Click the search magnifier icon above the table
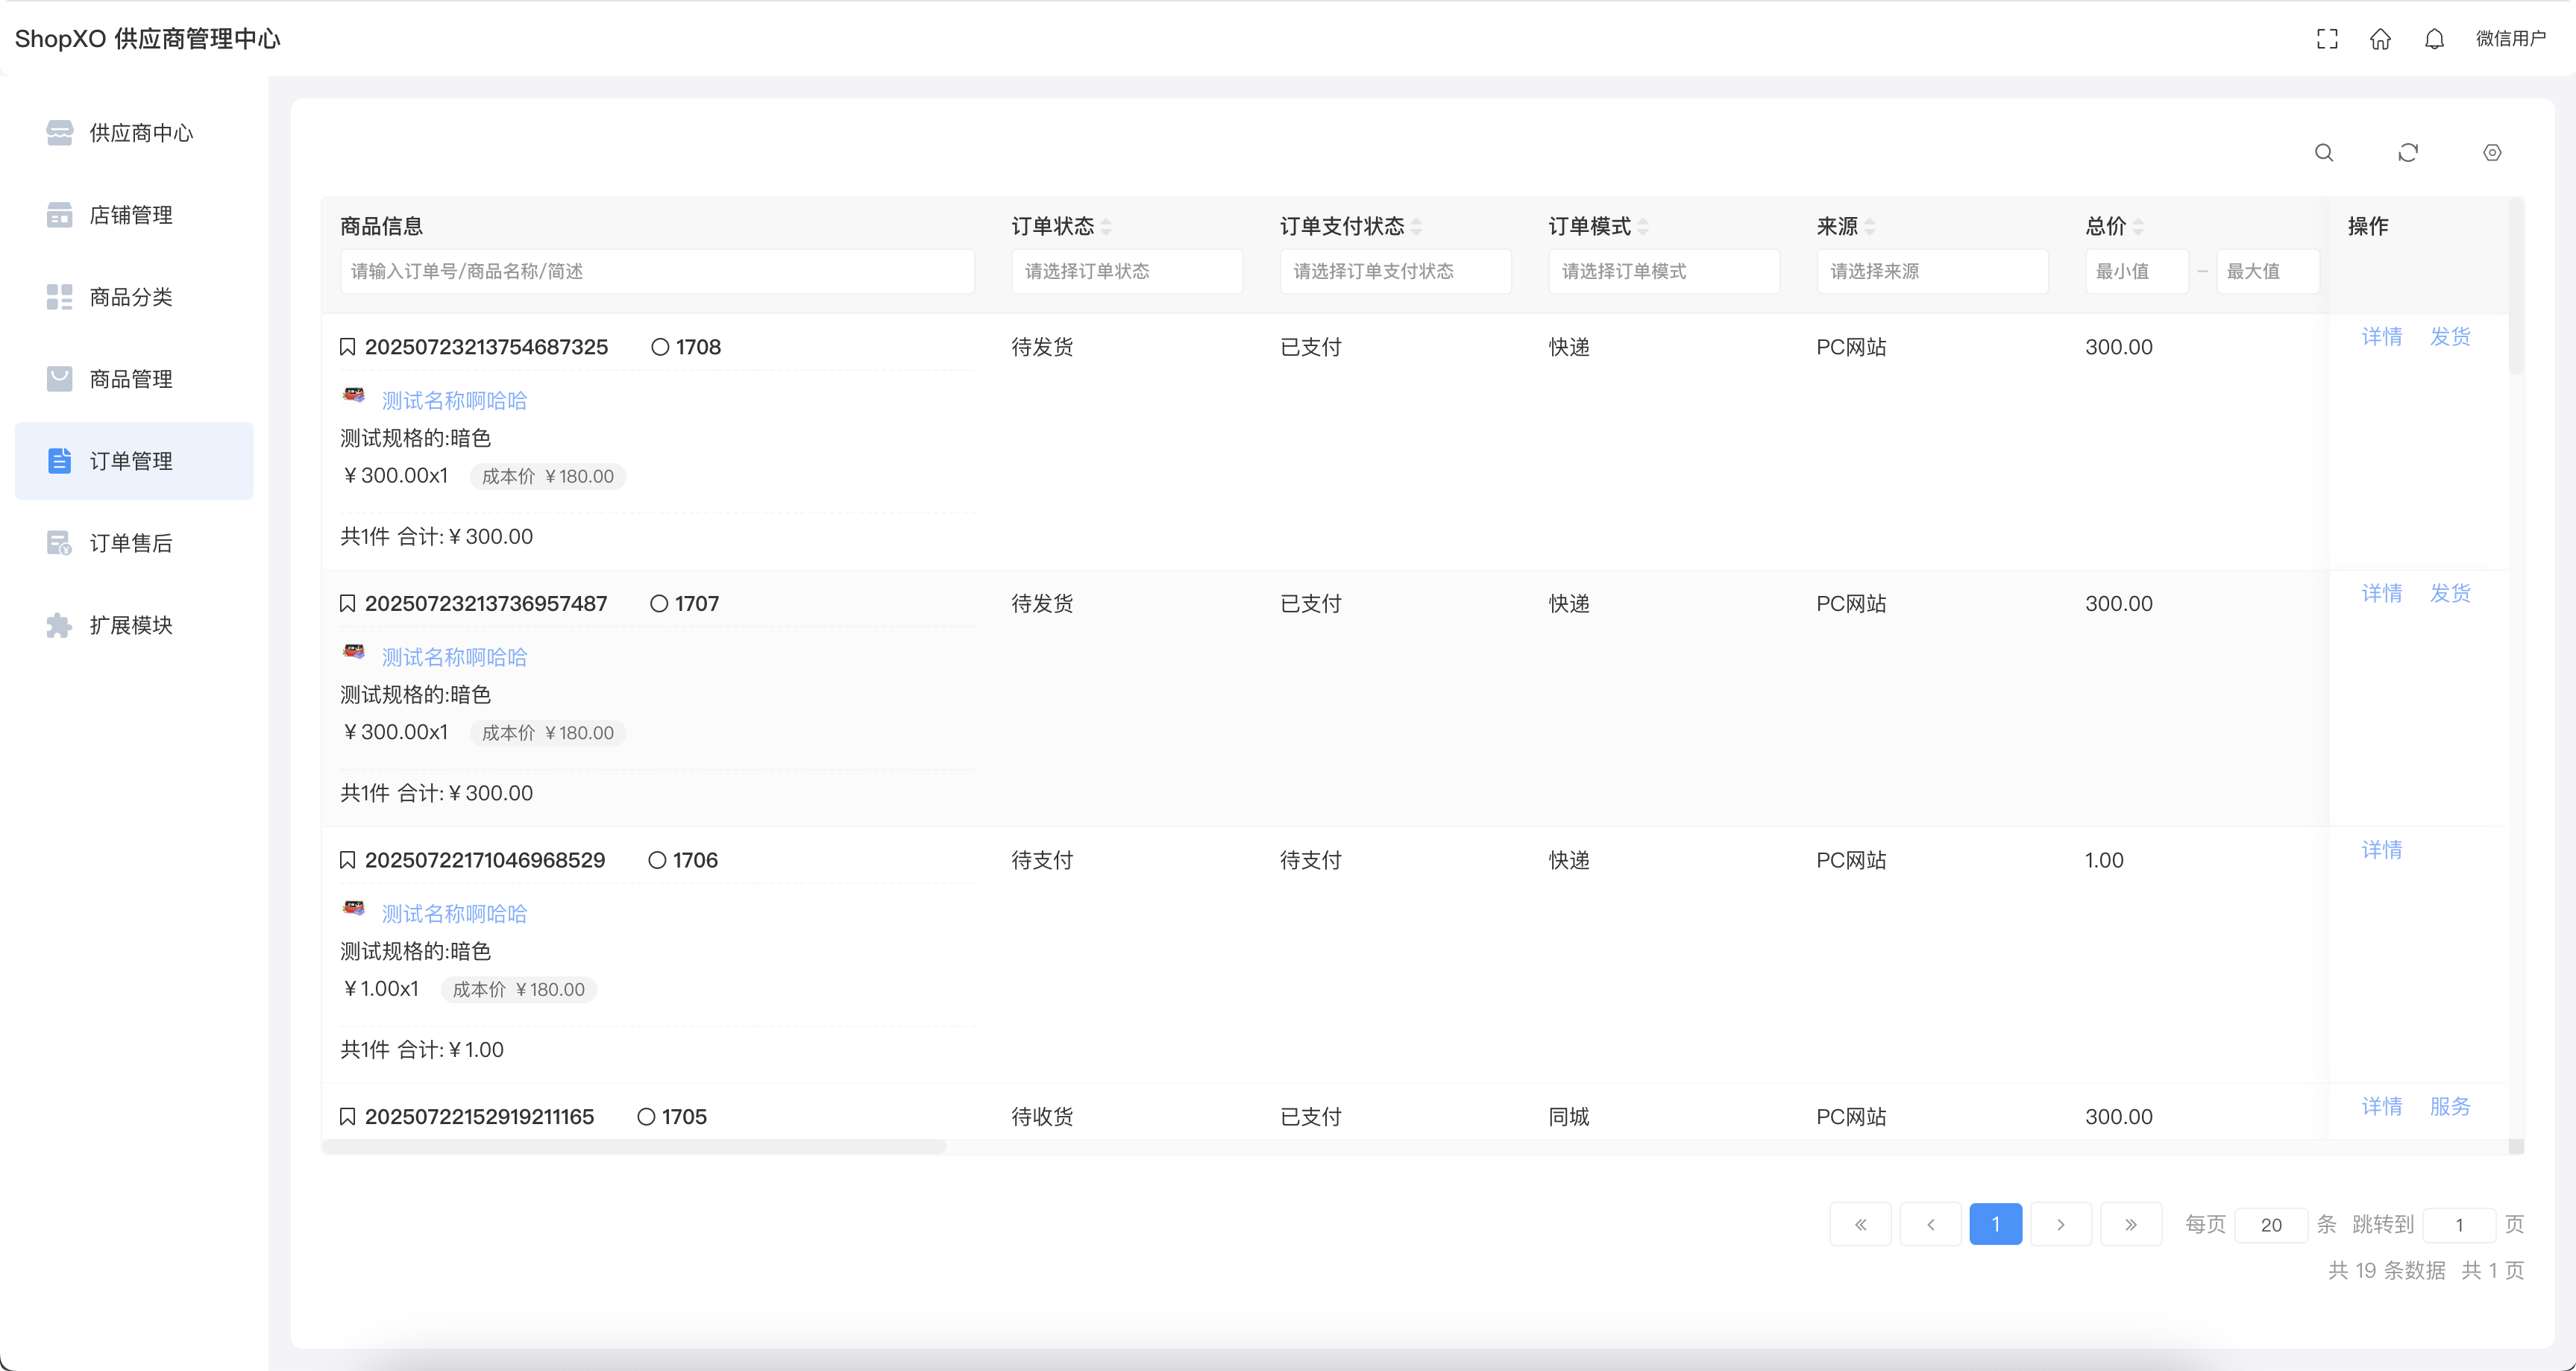The height and width of the screenshot is (1371, 2576). [x=2324, y=153]
